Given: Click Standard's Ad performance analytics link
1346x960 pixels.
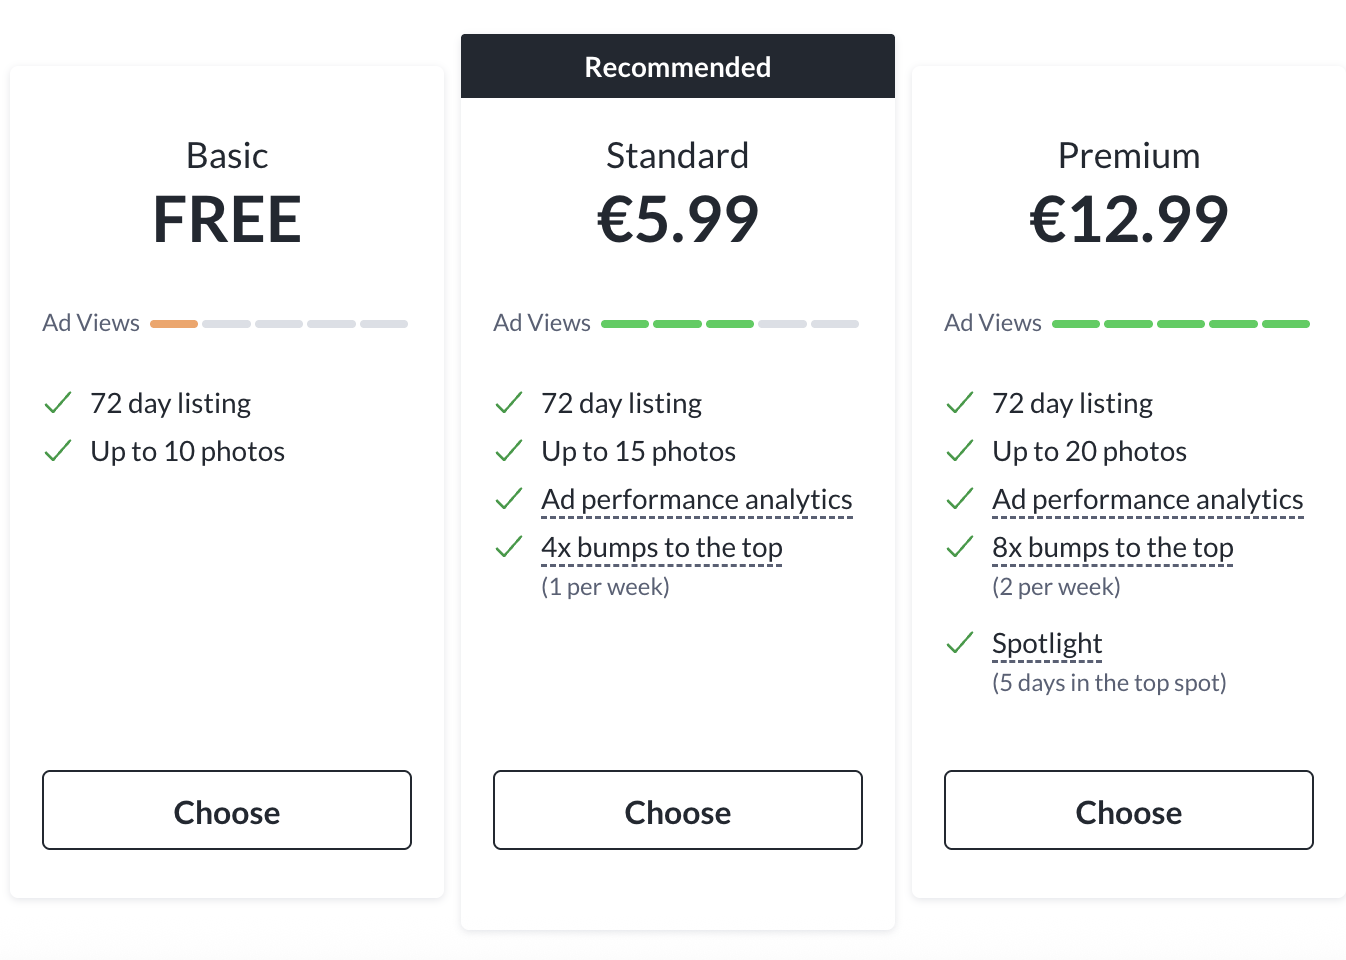Looking at the screenshot, I should click(697, 499).
